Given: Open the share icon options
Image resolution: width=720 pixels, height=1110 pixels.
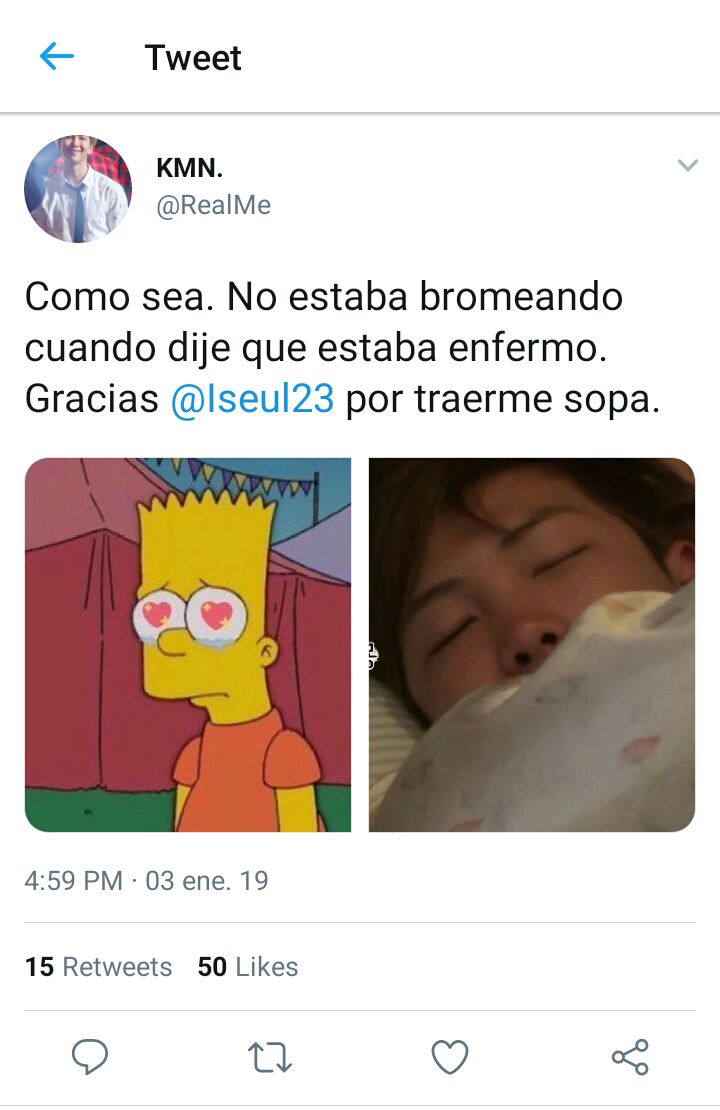Looking at the screenshot, I should click(630, 1057).
